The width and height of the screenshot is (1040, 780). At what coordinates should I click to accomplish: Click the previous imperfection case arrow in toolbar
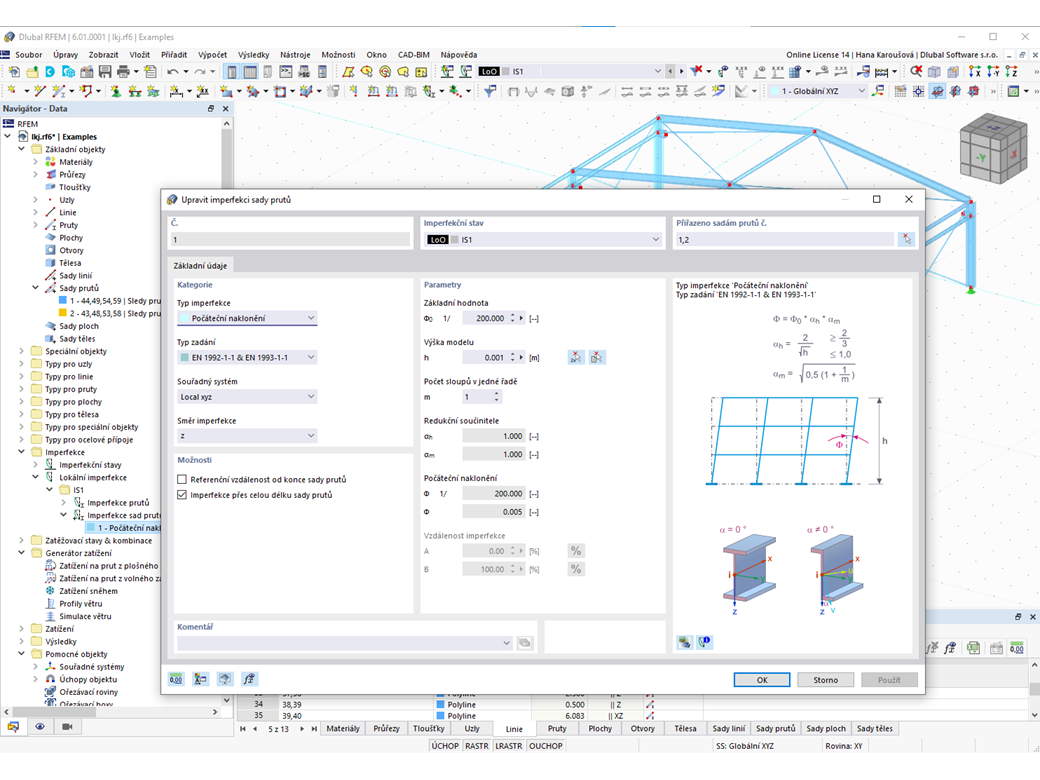671,72
